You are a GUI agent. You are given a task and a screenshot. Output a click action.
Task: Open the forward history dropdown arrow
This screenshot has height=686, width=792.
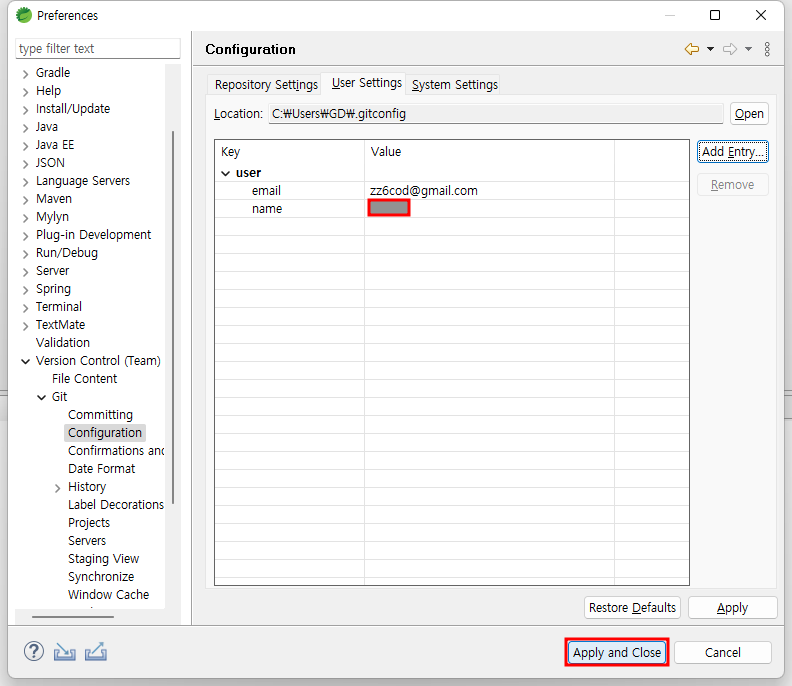[x=749, y=49]
